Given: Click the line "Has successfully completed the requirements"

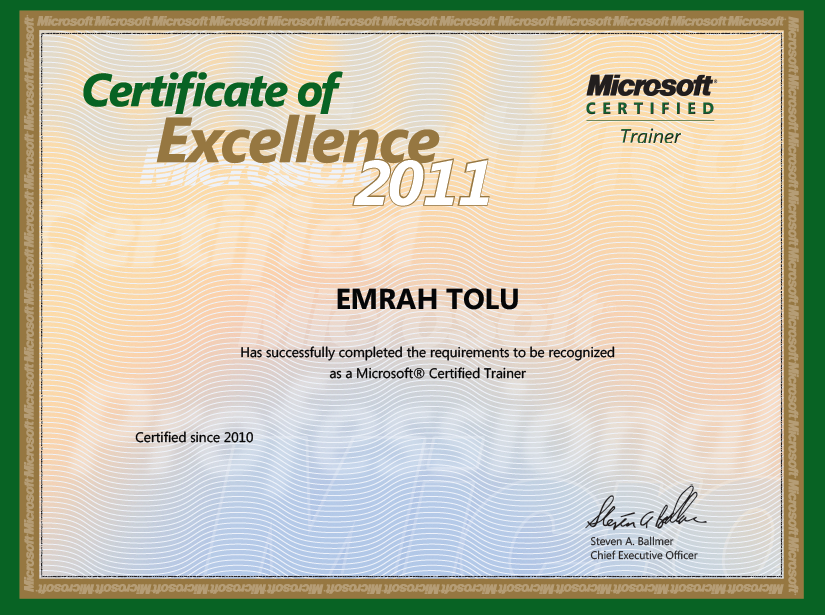Looking at the screenshot, I should [x=427, y=352].
